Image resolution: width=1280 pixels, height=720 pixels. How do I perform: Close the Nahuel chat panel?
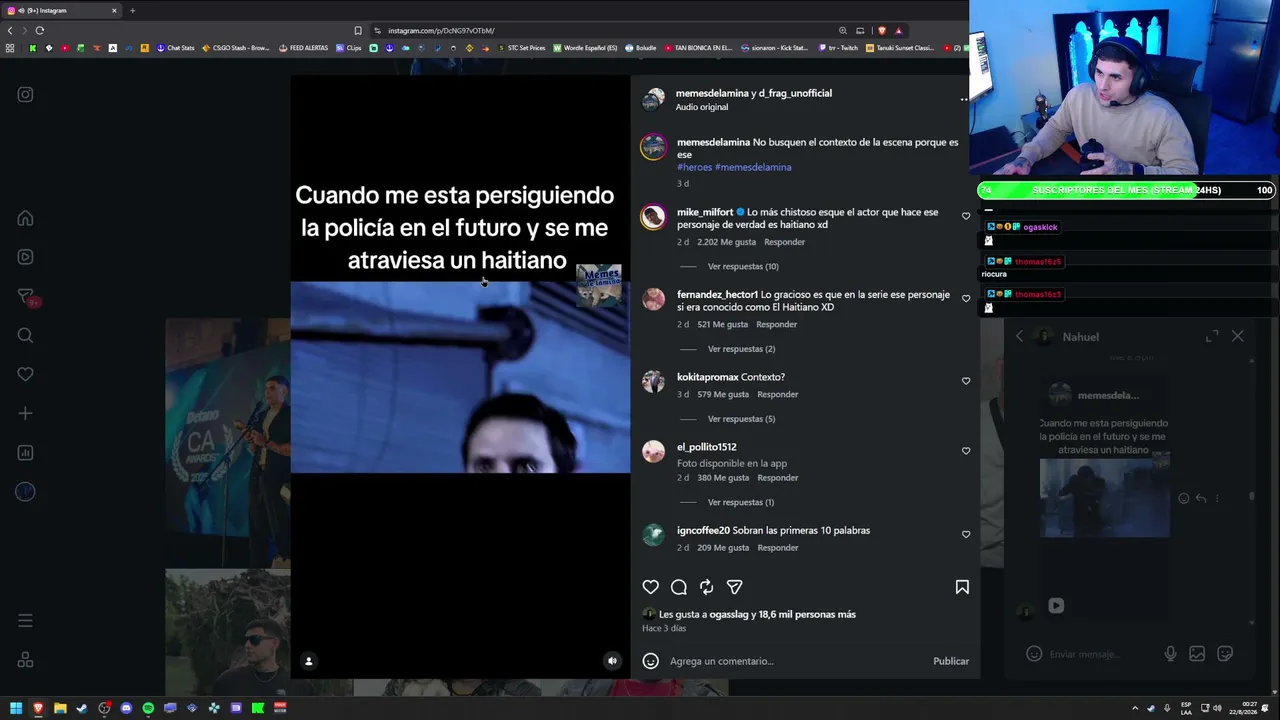point(1238,337)
